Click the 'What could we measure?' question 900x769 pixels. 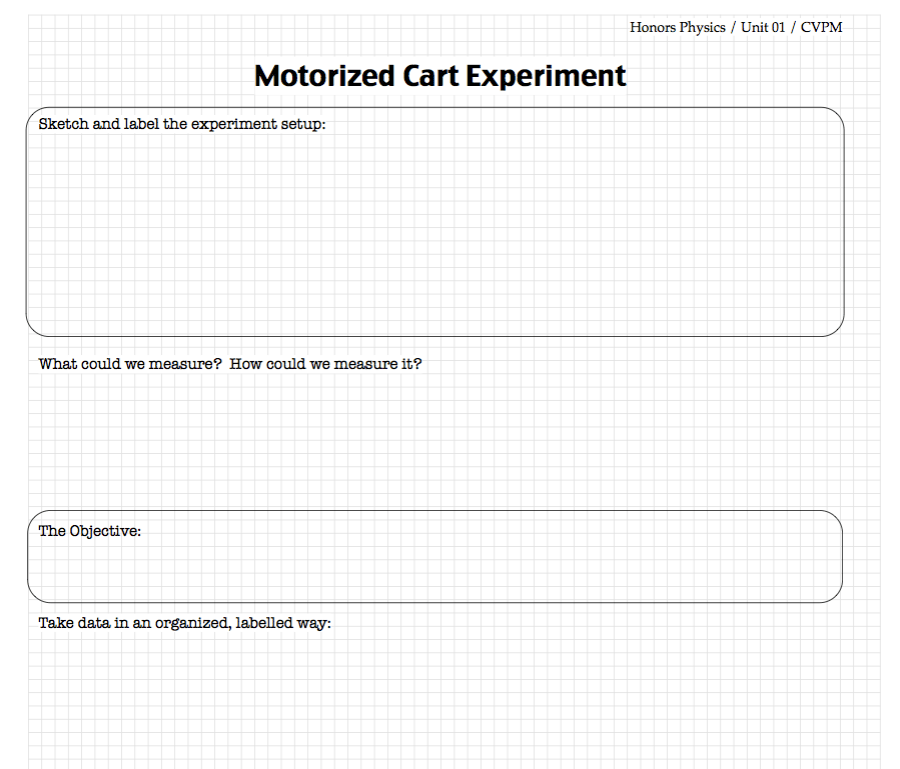130,364
